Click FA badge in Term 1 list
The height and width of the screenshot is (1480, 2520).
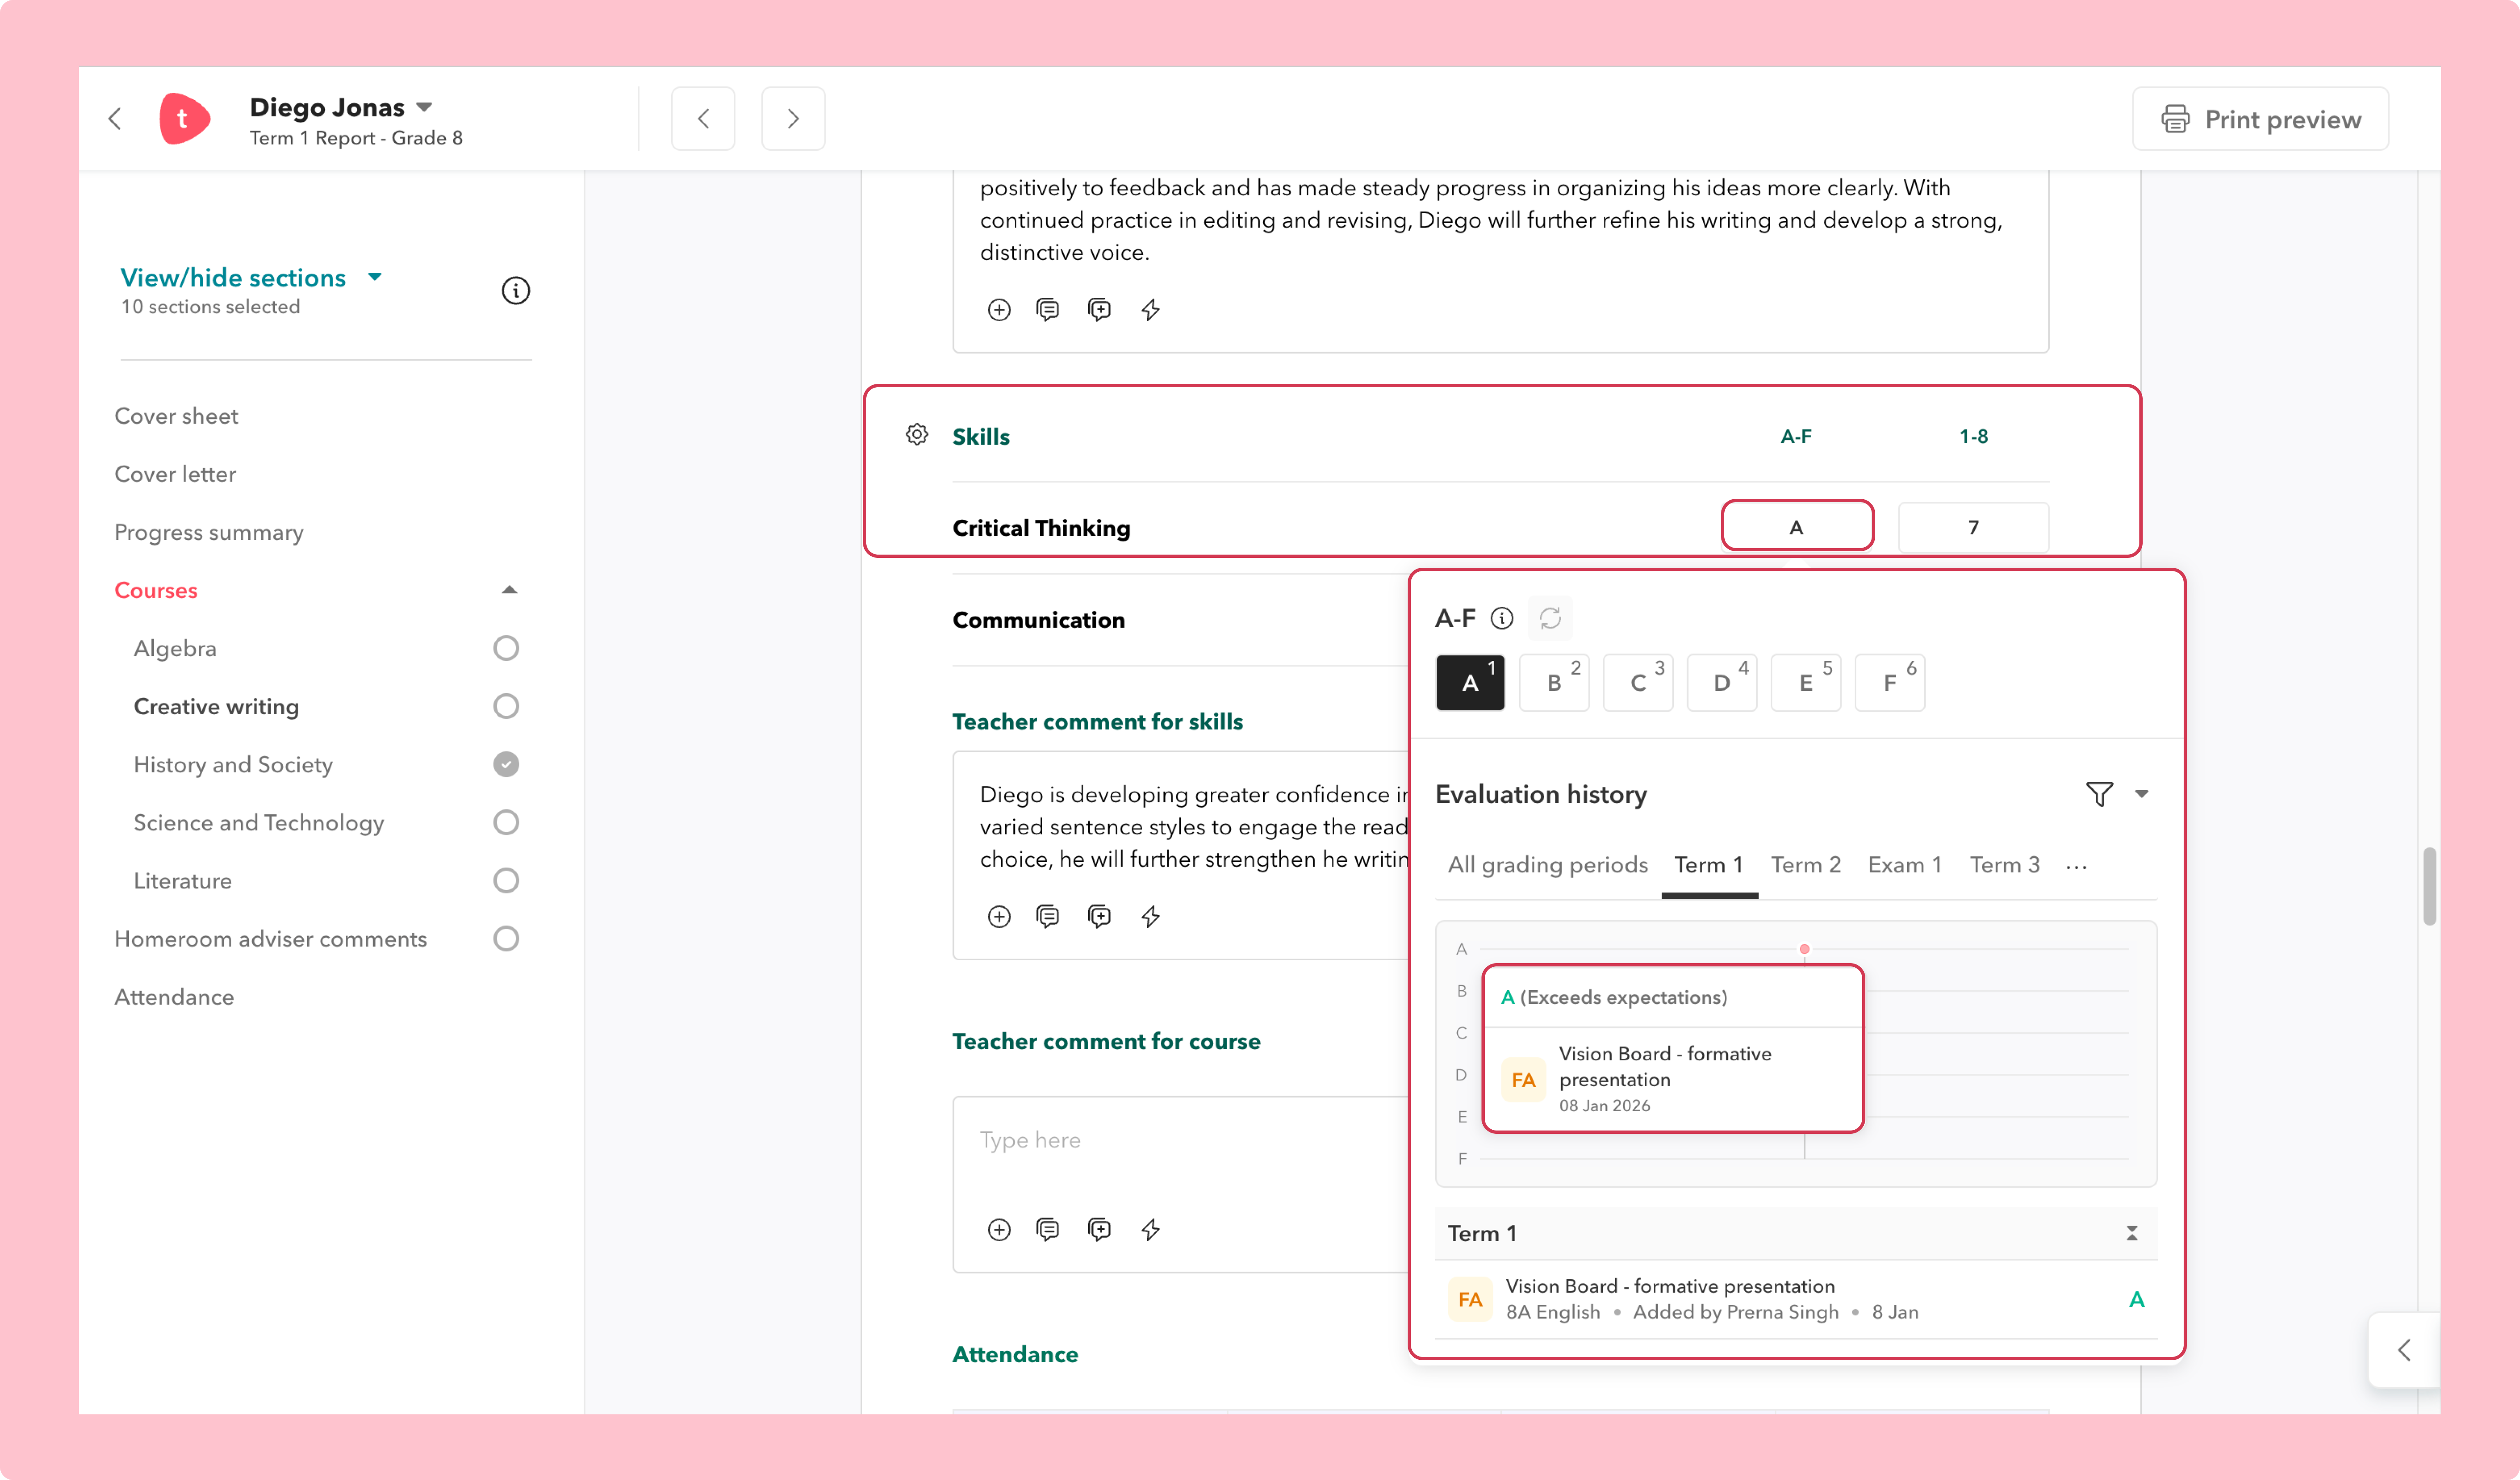point(1470,1299)
